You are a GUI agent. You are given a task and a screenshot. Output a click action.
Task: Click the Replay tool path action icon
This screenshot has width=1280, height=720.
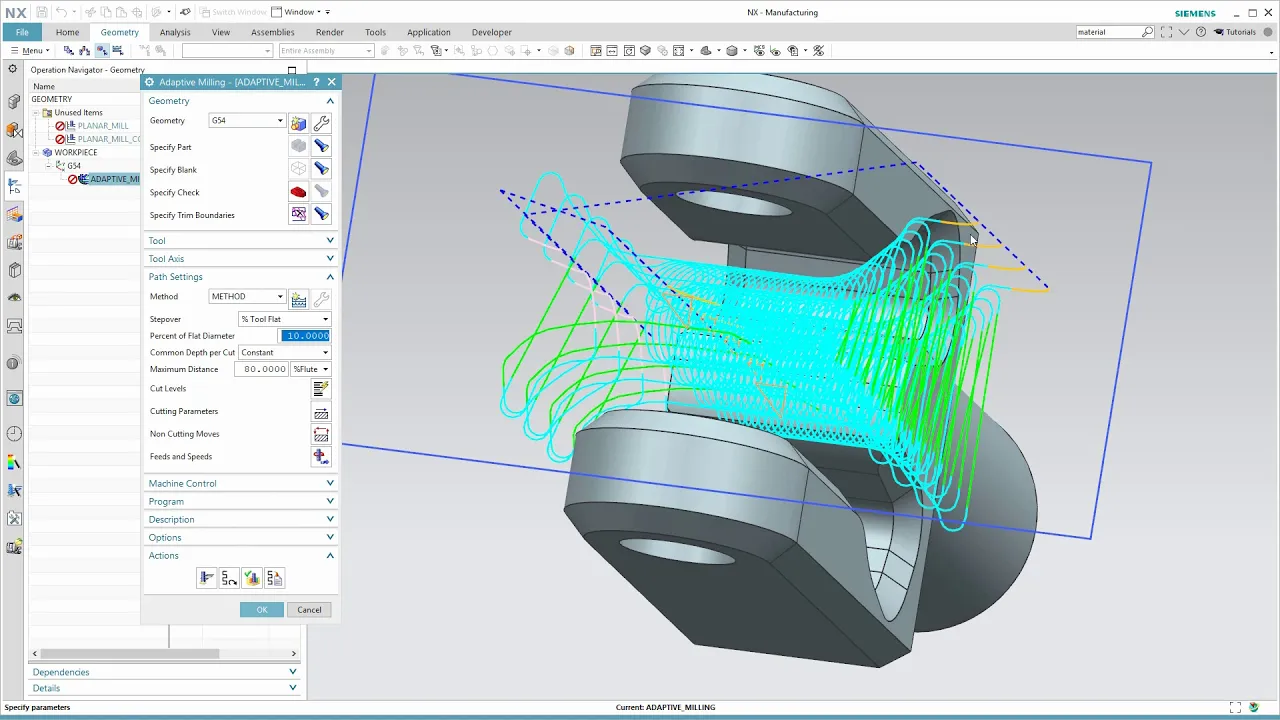pos(229,578)
